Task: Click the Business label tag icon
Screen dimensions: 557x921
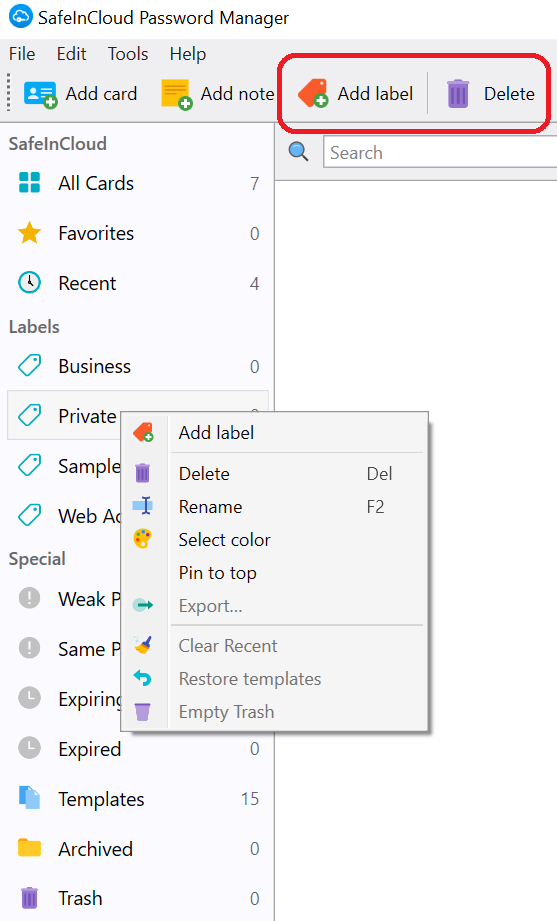Action: pyautogui.click(x=29, y=365)
